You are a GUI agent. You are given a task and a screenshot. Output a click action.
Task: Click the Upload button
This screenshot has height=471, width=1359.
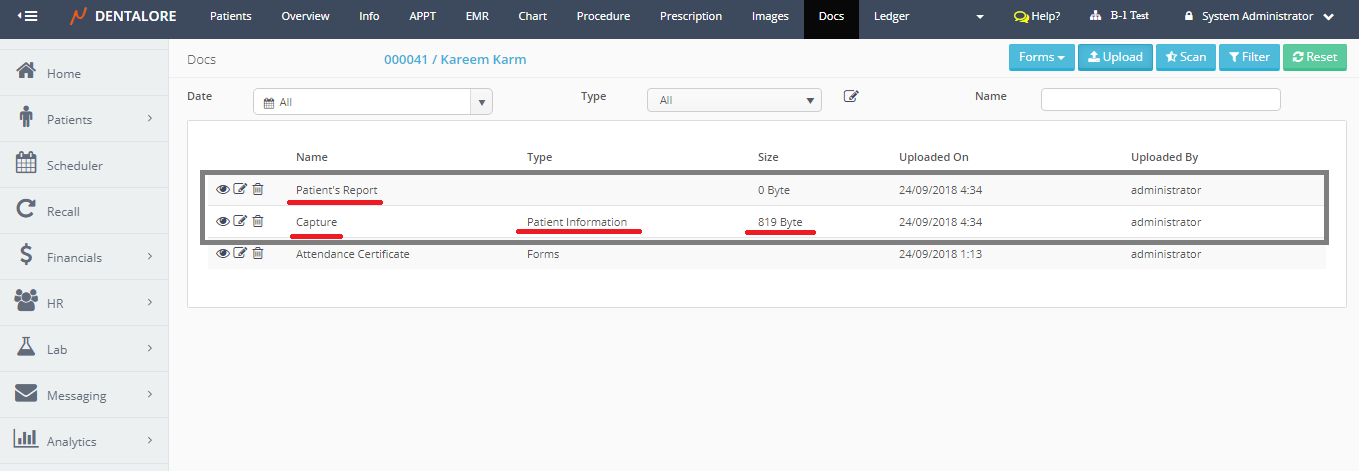(1115, 57)
